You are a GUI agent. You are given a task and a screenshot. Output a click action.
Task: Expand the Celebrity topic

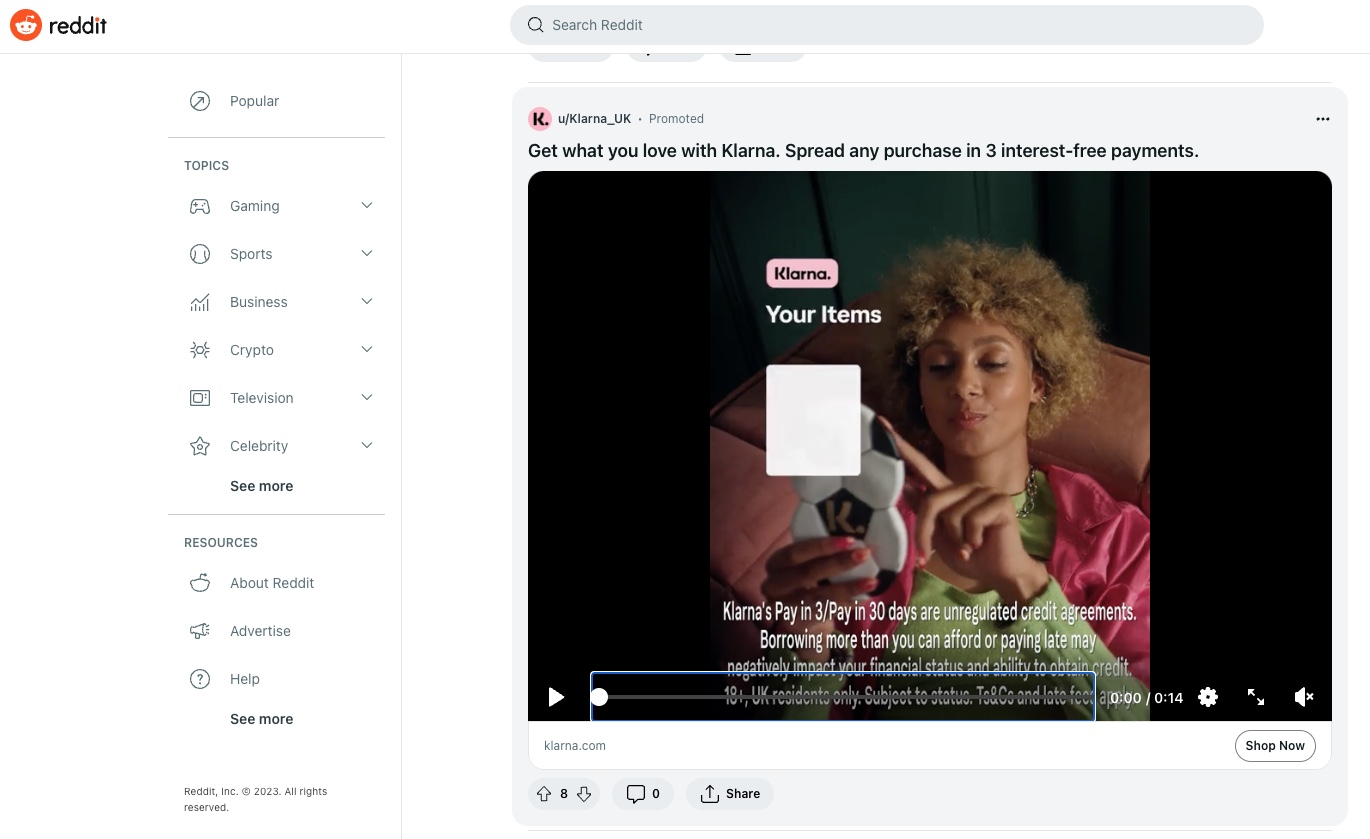(366, 445)
